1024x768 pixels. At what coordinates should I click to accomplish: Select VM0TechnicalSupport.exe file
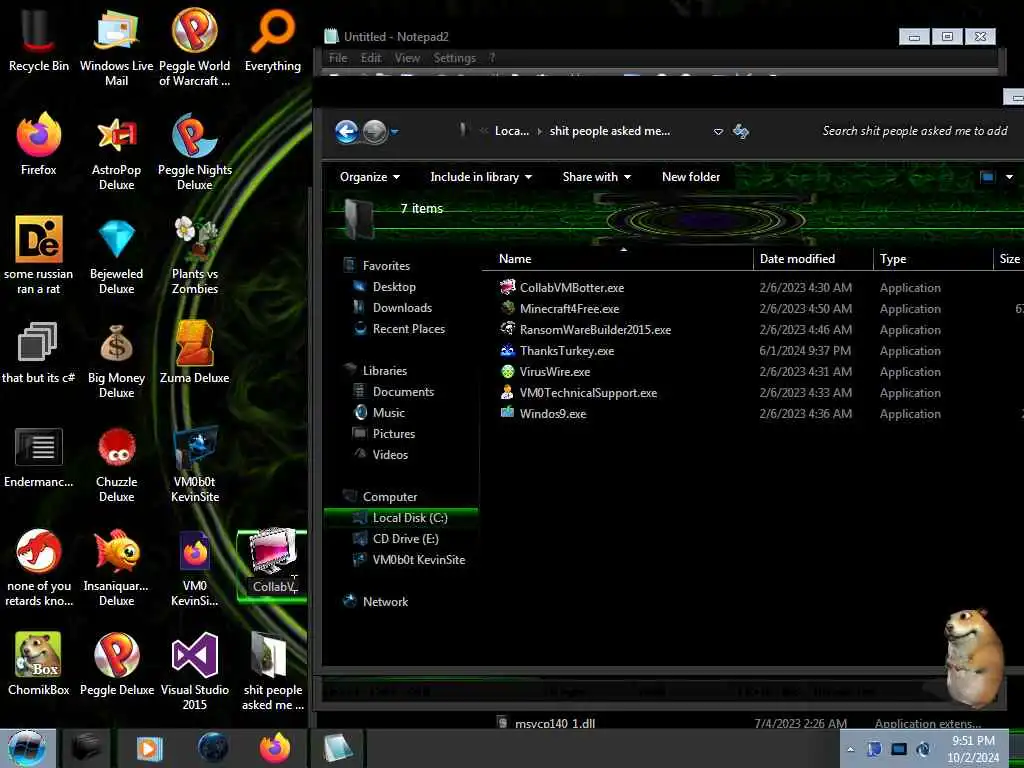pyautogui.click(x=579, y=392)
